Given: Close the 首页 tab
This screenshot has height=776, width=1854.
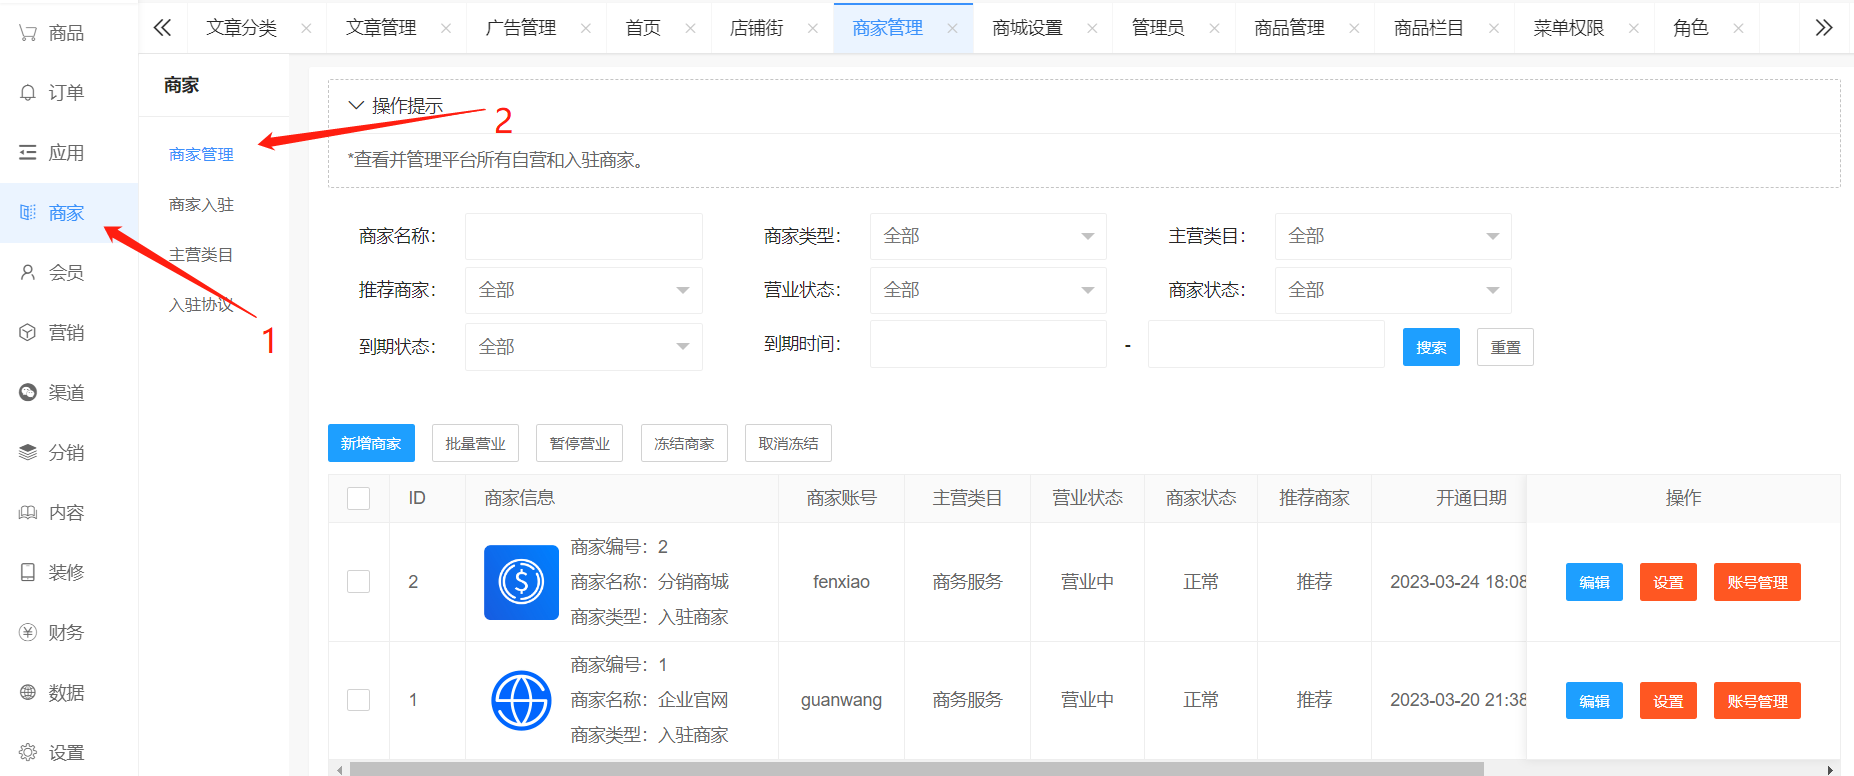Looking at the screenshot, I should 690,29.
